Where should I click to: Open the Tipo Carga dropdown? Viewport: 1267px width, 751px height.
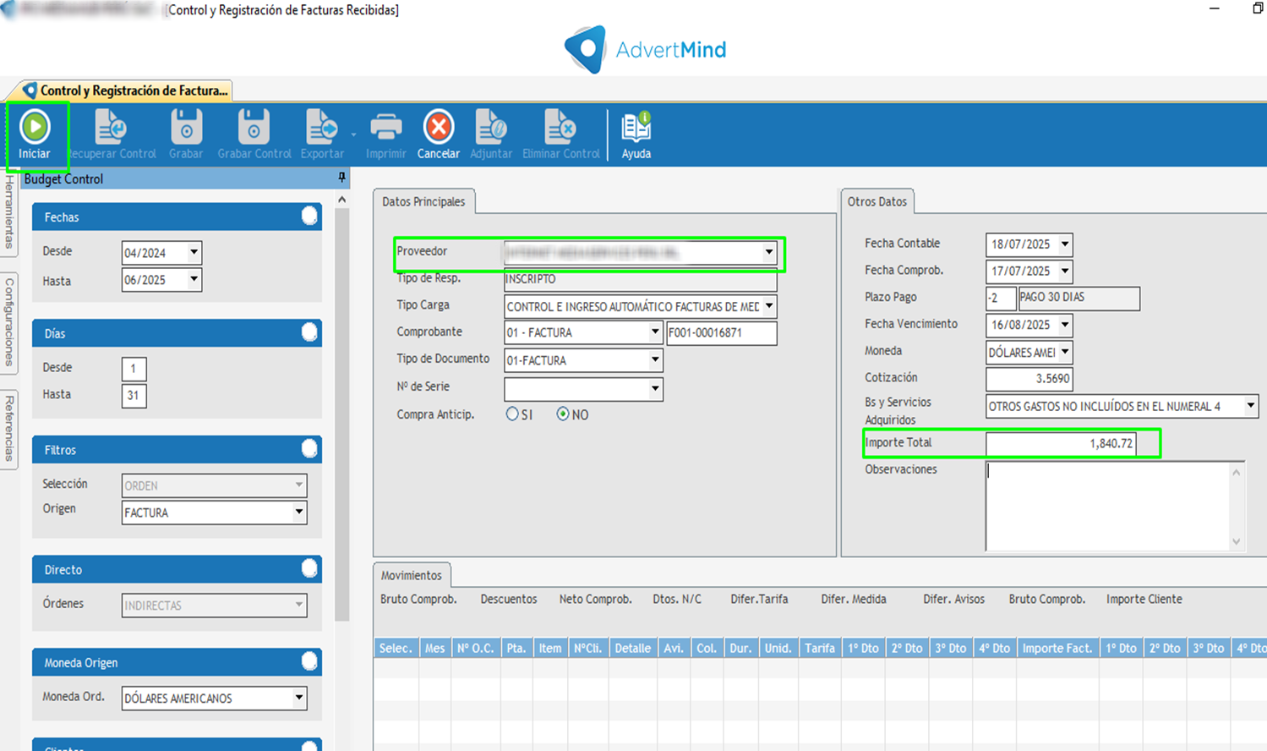click(x=769, y=306)
